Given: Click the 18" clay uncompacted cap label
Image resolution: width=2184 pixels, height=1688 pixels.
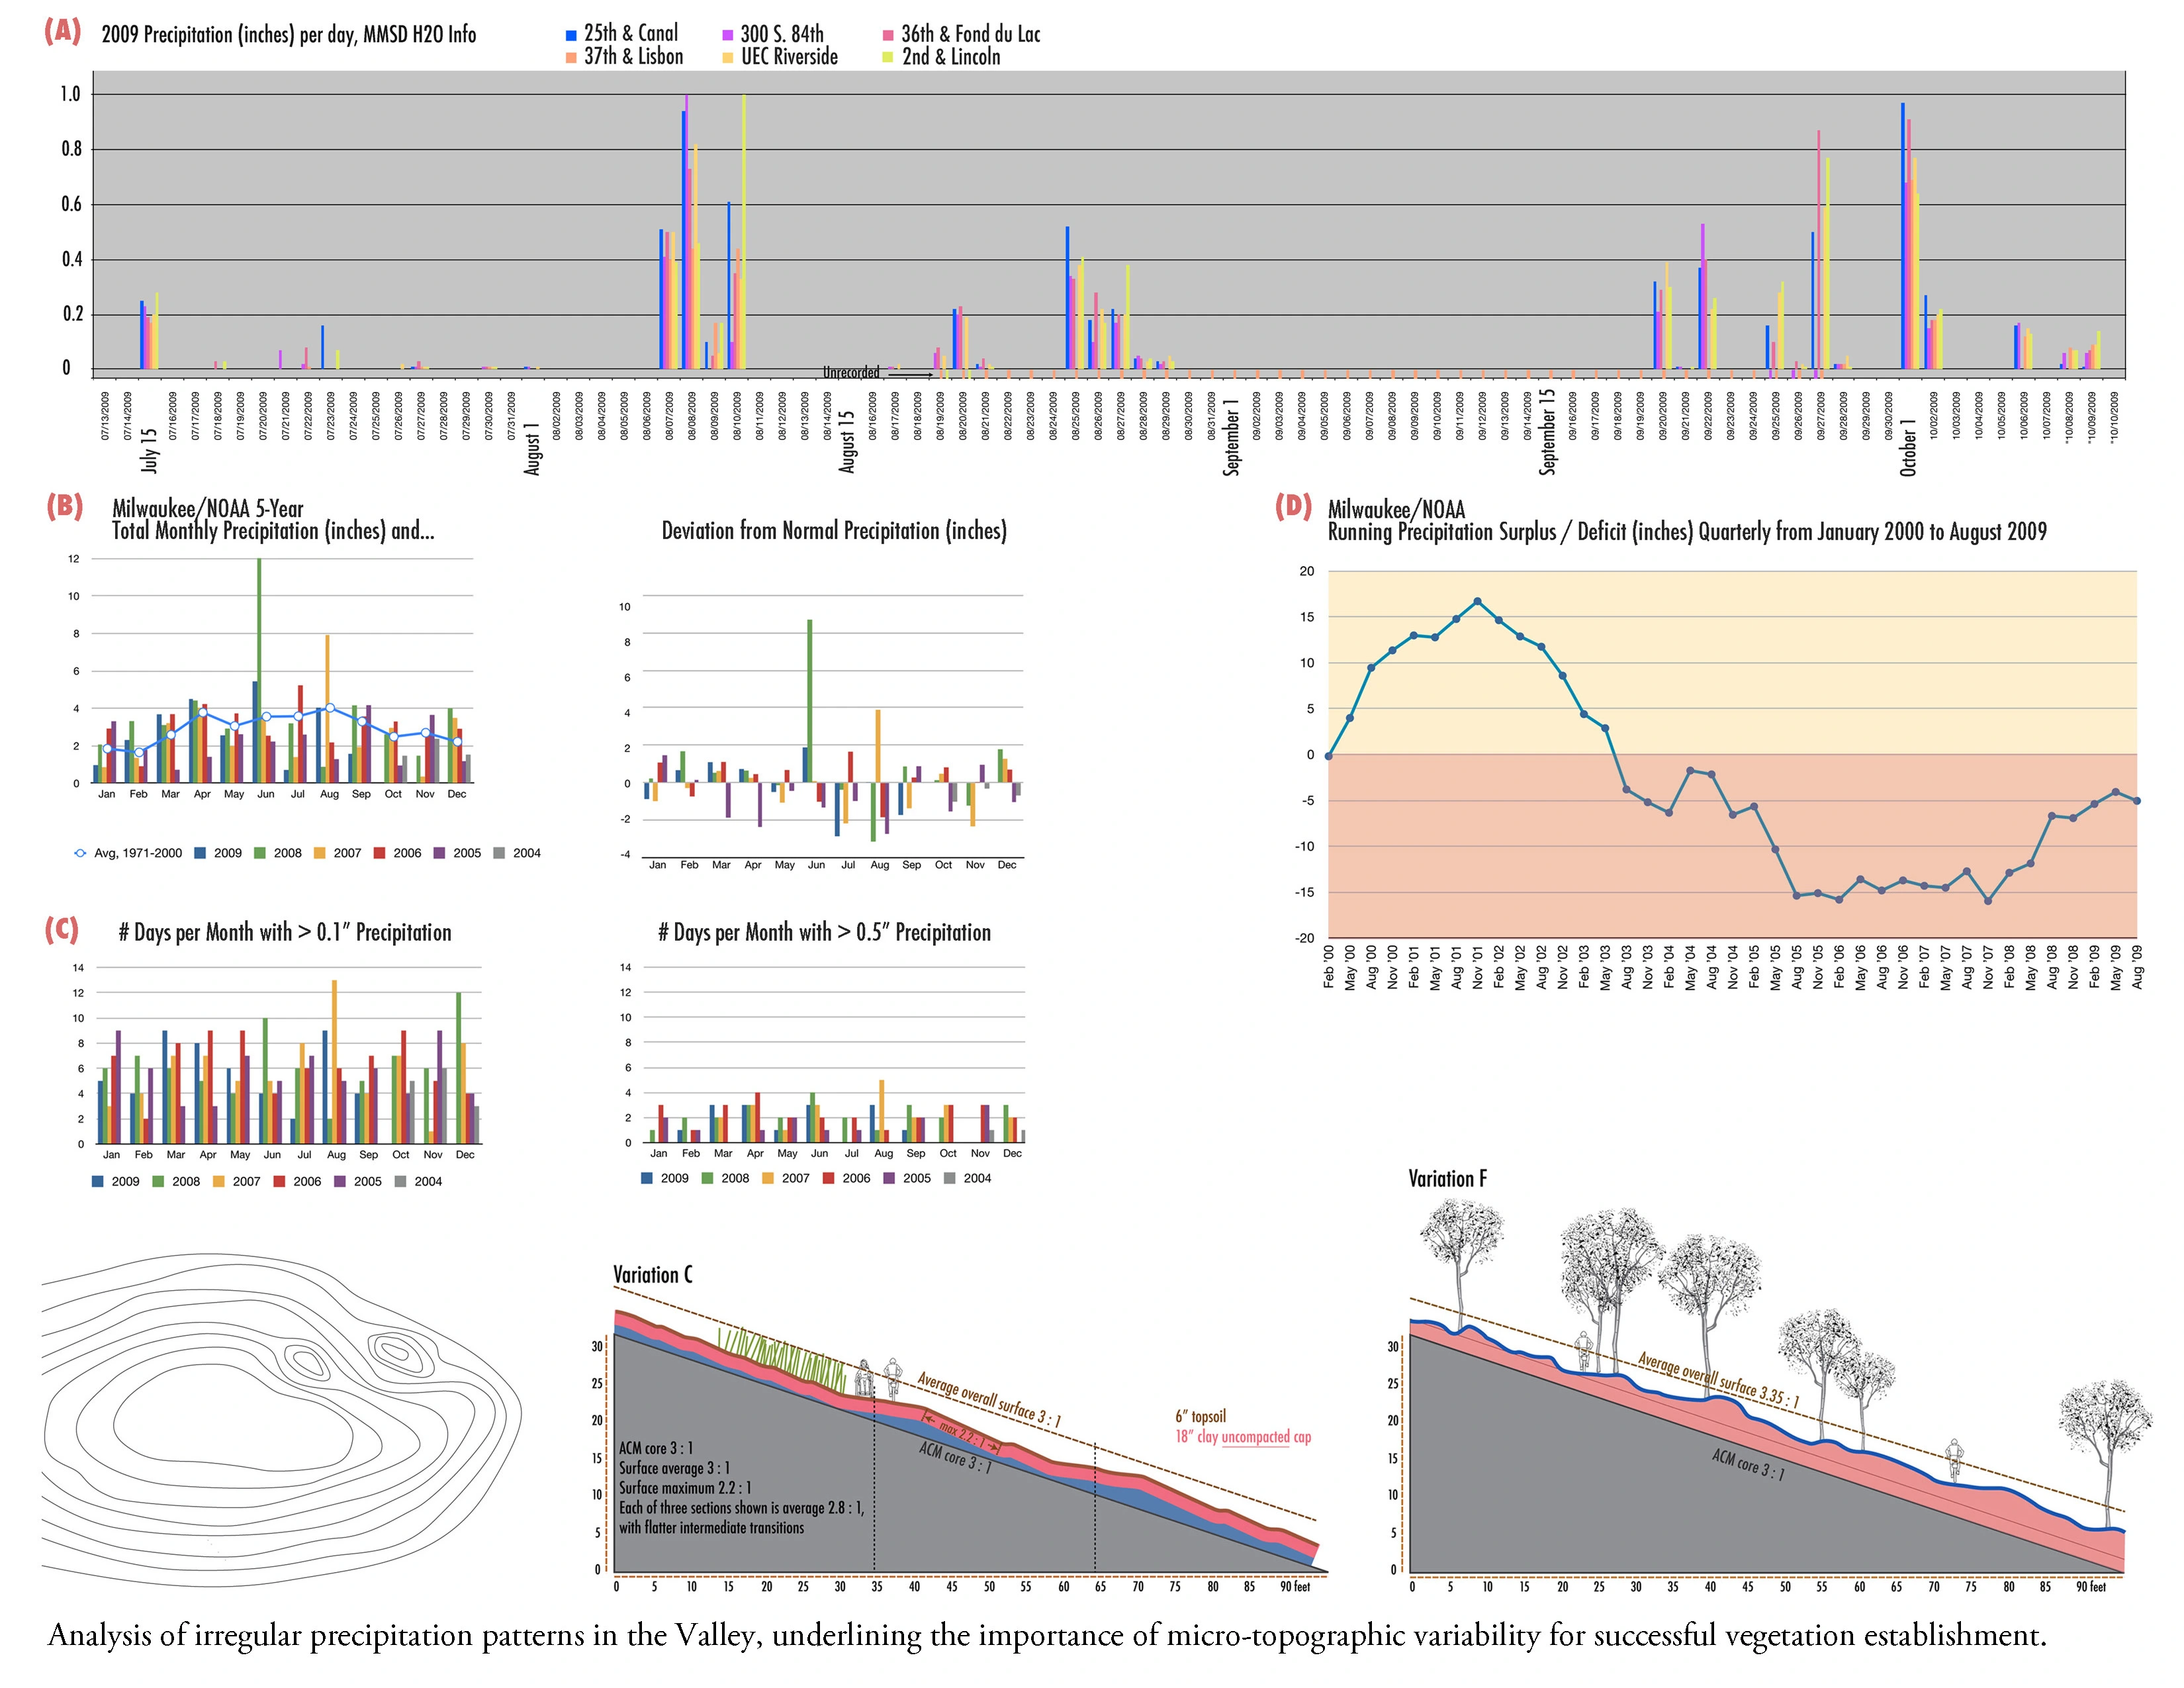Looking at the screenshot, I should point(1243,1437).
